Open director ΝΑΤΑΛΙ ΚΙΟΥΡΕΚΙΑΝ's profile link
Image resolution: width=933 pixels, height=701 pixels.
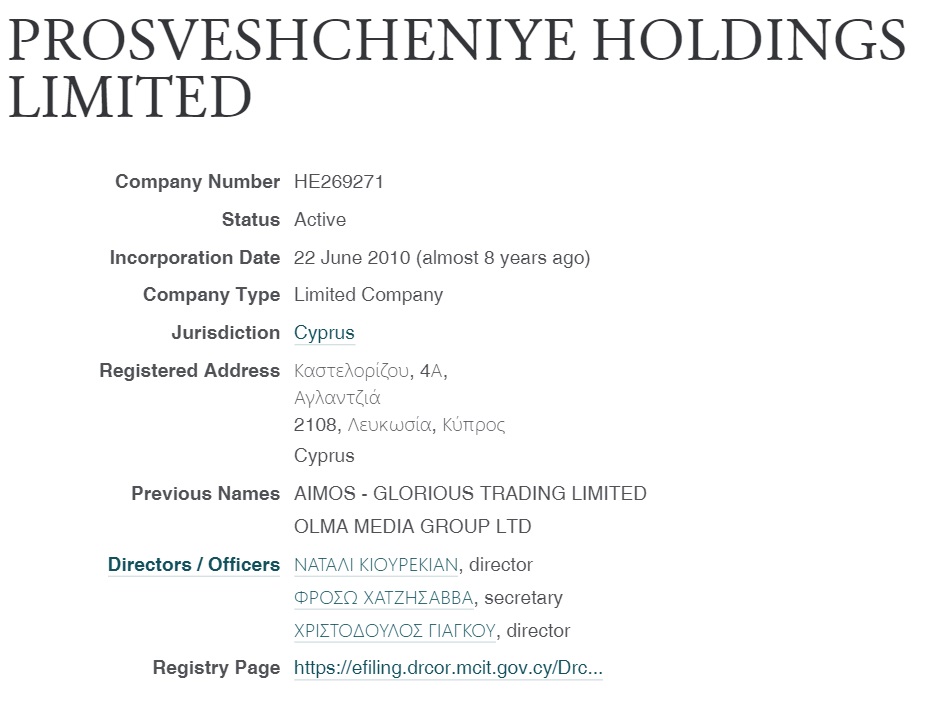[x=376, y=565]
